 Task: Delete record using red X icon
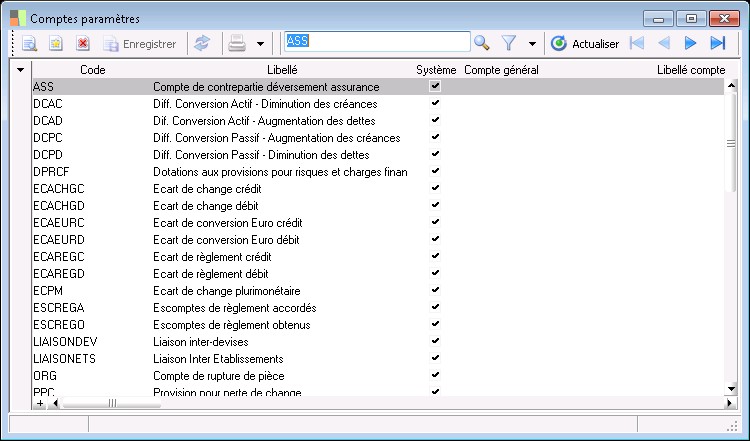[x=83, y=44]
